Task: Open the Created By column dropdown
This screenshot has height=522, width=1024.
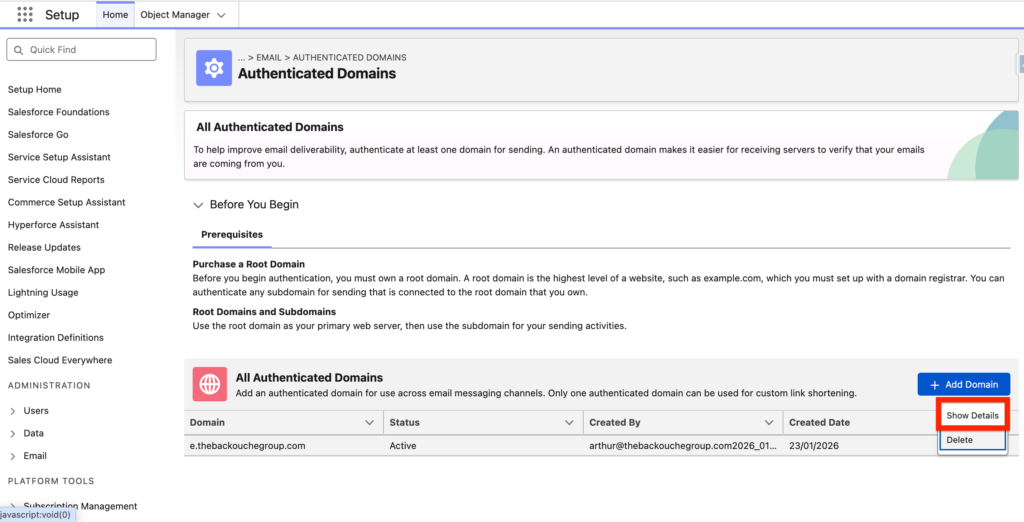Action: (x=769, y=423)
